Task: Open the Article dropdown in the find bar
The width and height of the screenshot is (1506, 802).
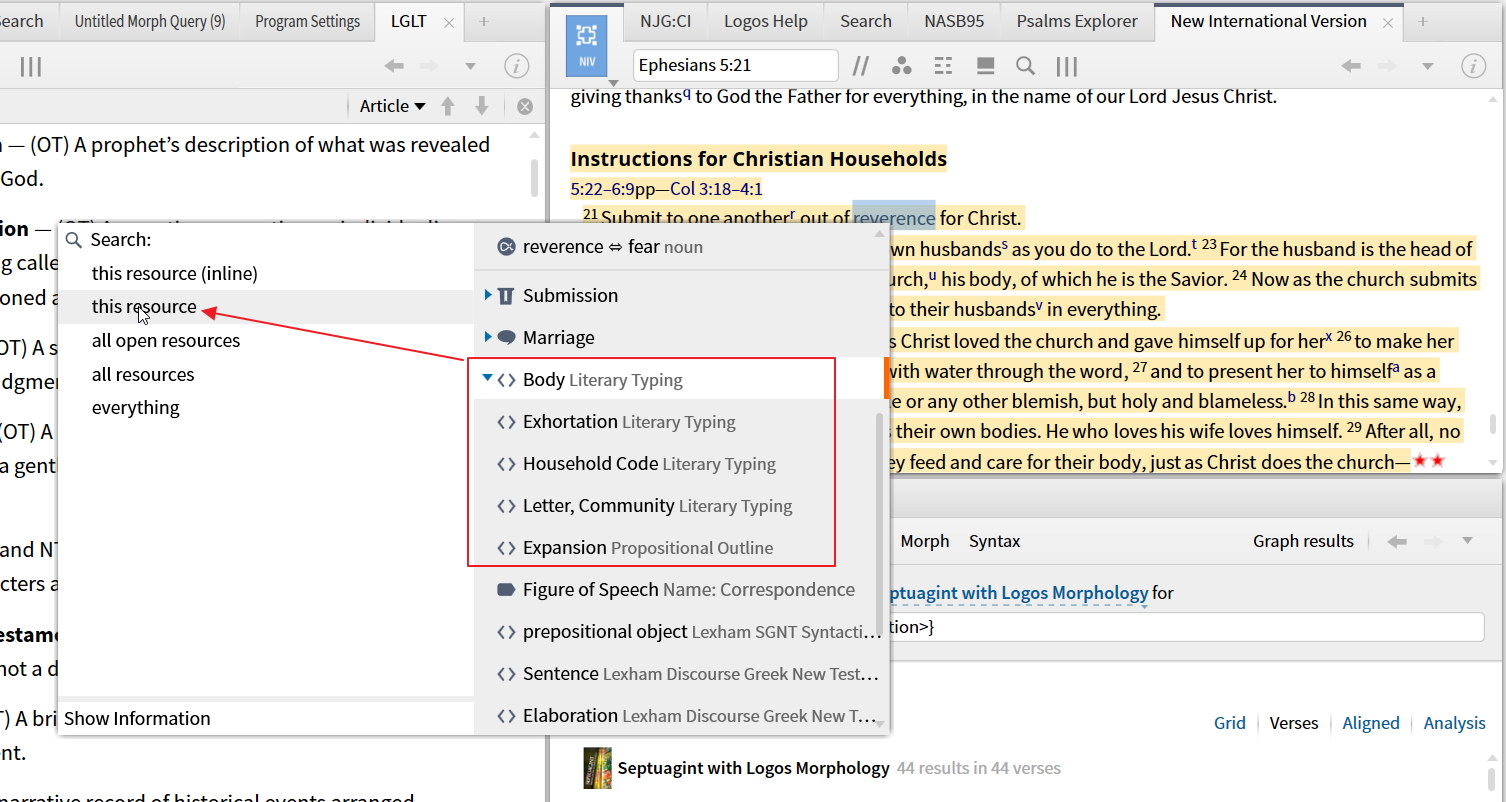Action: tap(392, 106)
